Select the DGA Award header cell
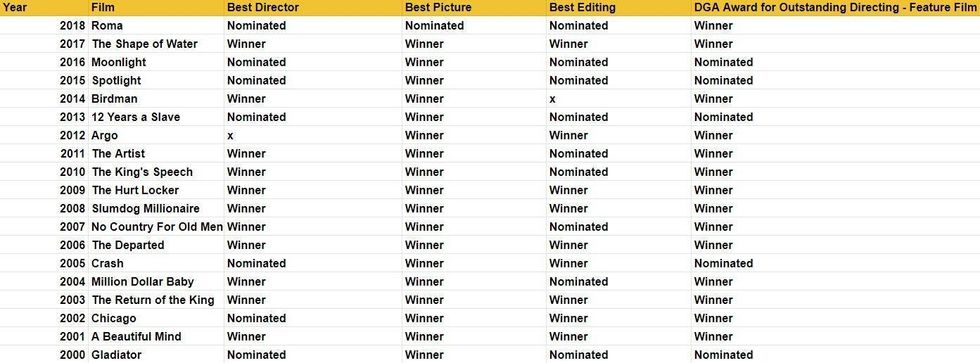980x363 pixels. pyautogui.click(x=836, y=7)
